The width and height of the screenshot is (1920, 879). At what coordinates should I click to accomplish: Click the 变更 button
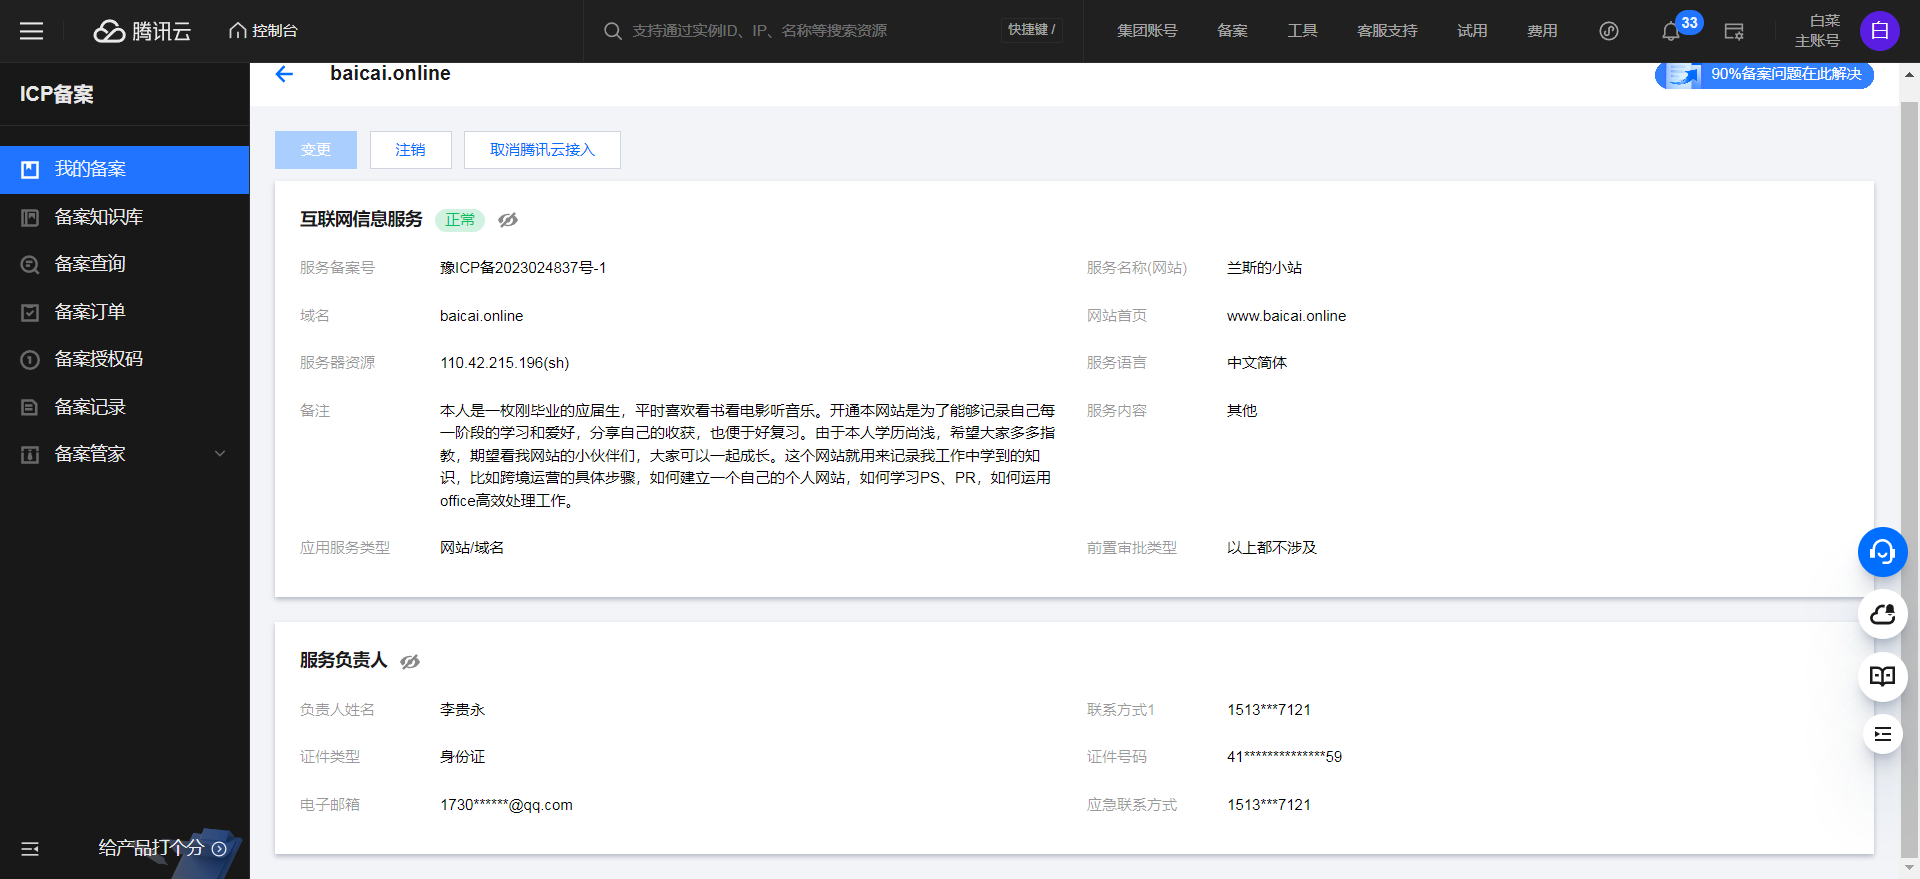[316, 150]
